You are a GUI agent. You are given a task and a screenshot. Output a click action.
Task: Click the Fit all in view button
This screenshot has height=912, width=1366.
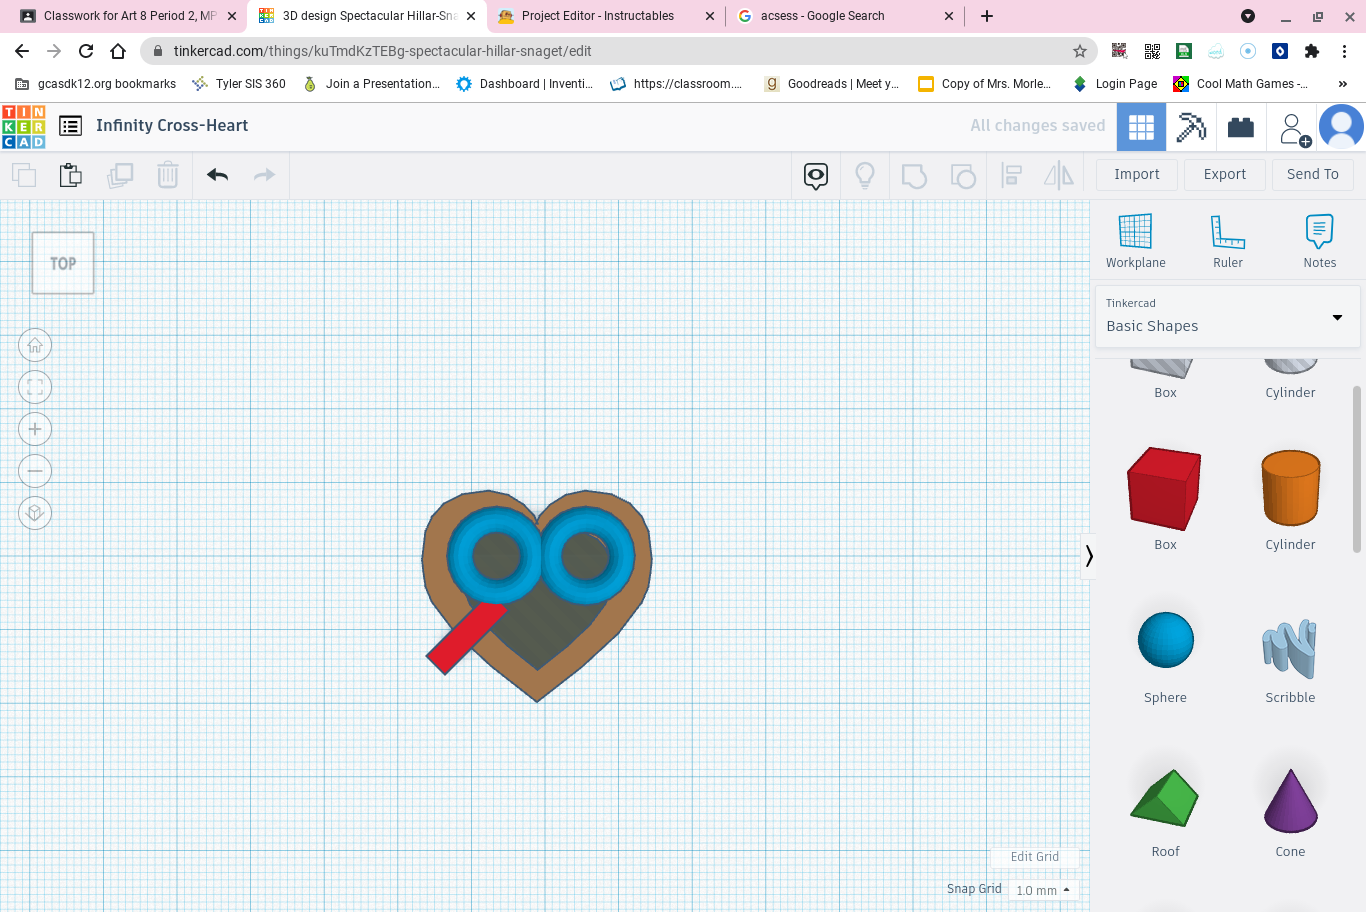(35, 387)
